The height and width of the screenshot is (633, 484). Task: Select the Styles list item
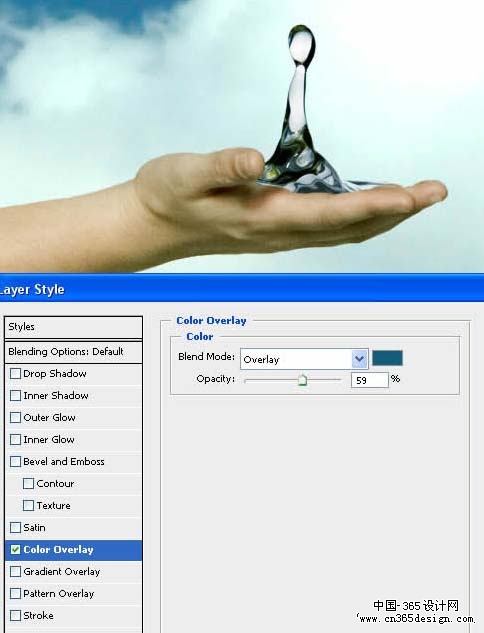coord(73,327)
